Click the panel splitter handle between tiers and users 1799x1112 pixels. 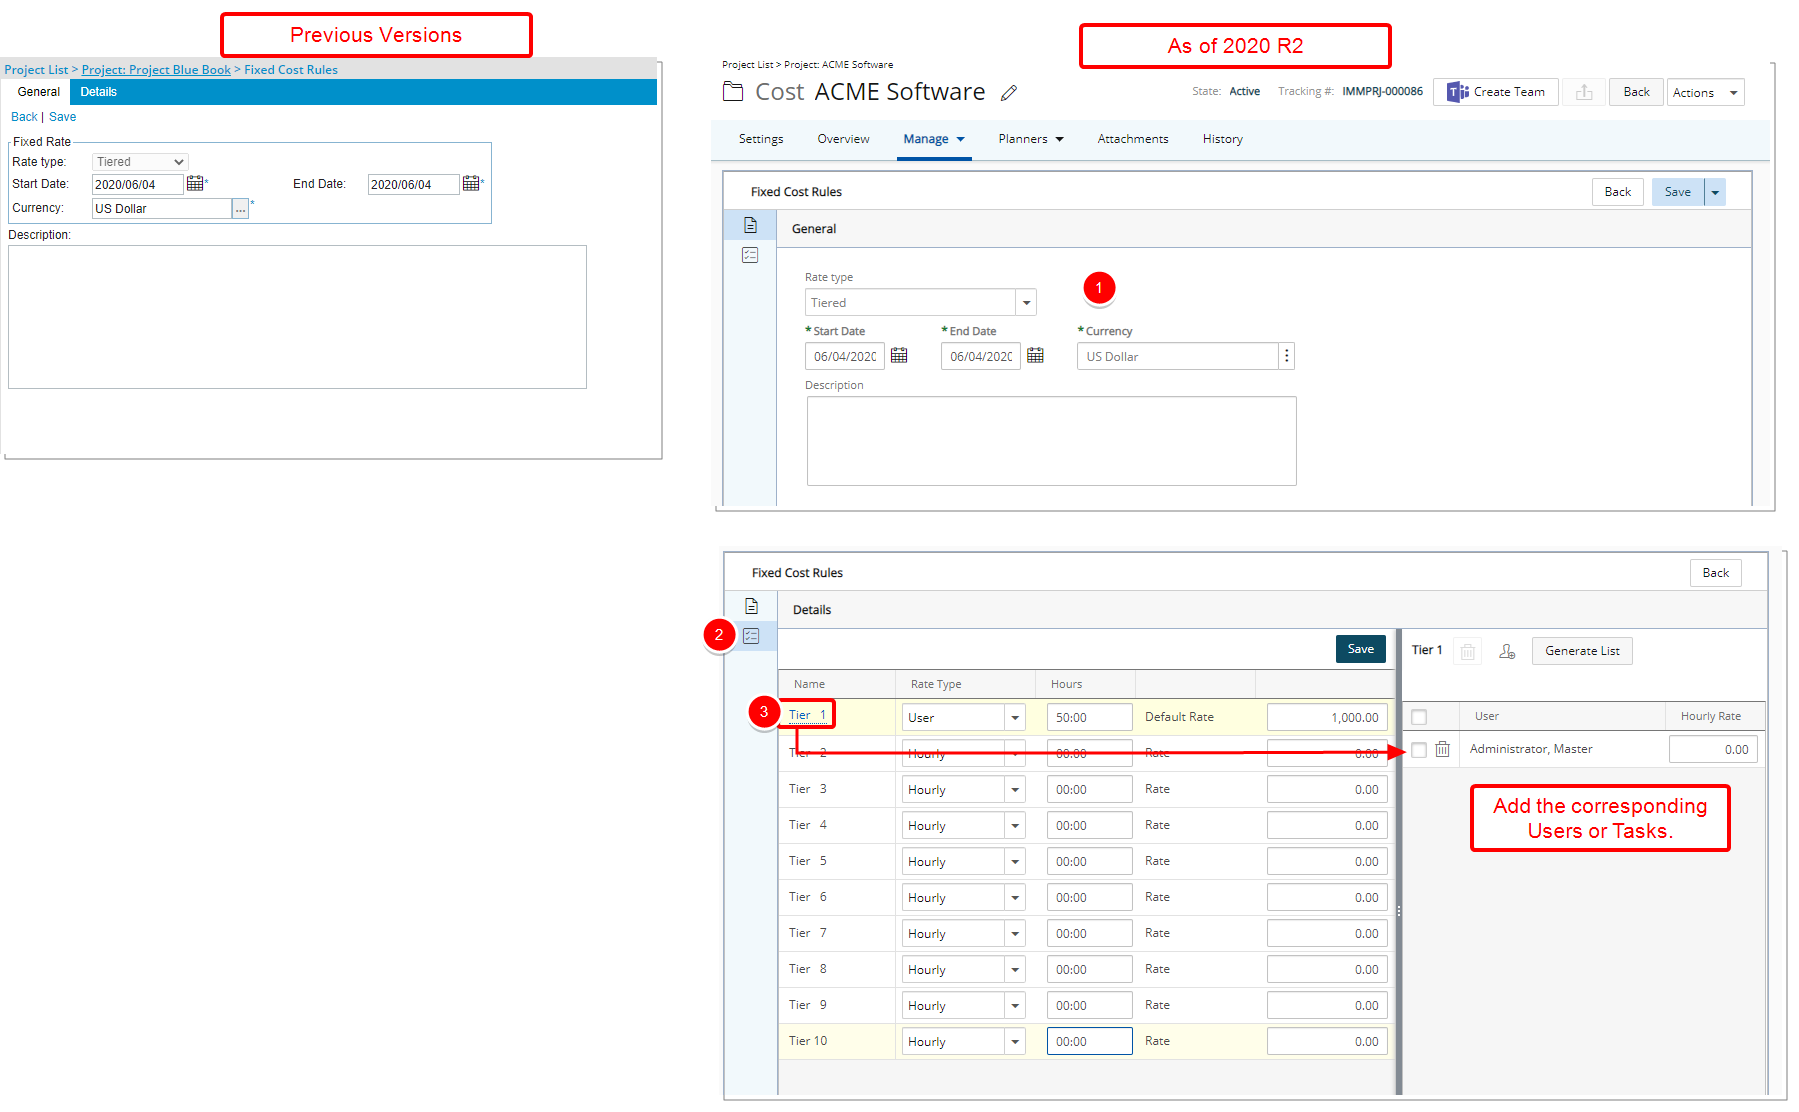(x=1398, y=911)
